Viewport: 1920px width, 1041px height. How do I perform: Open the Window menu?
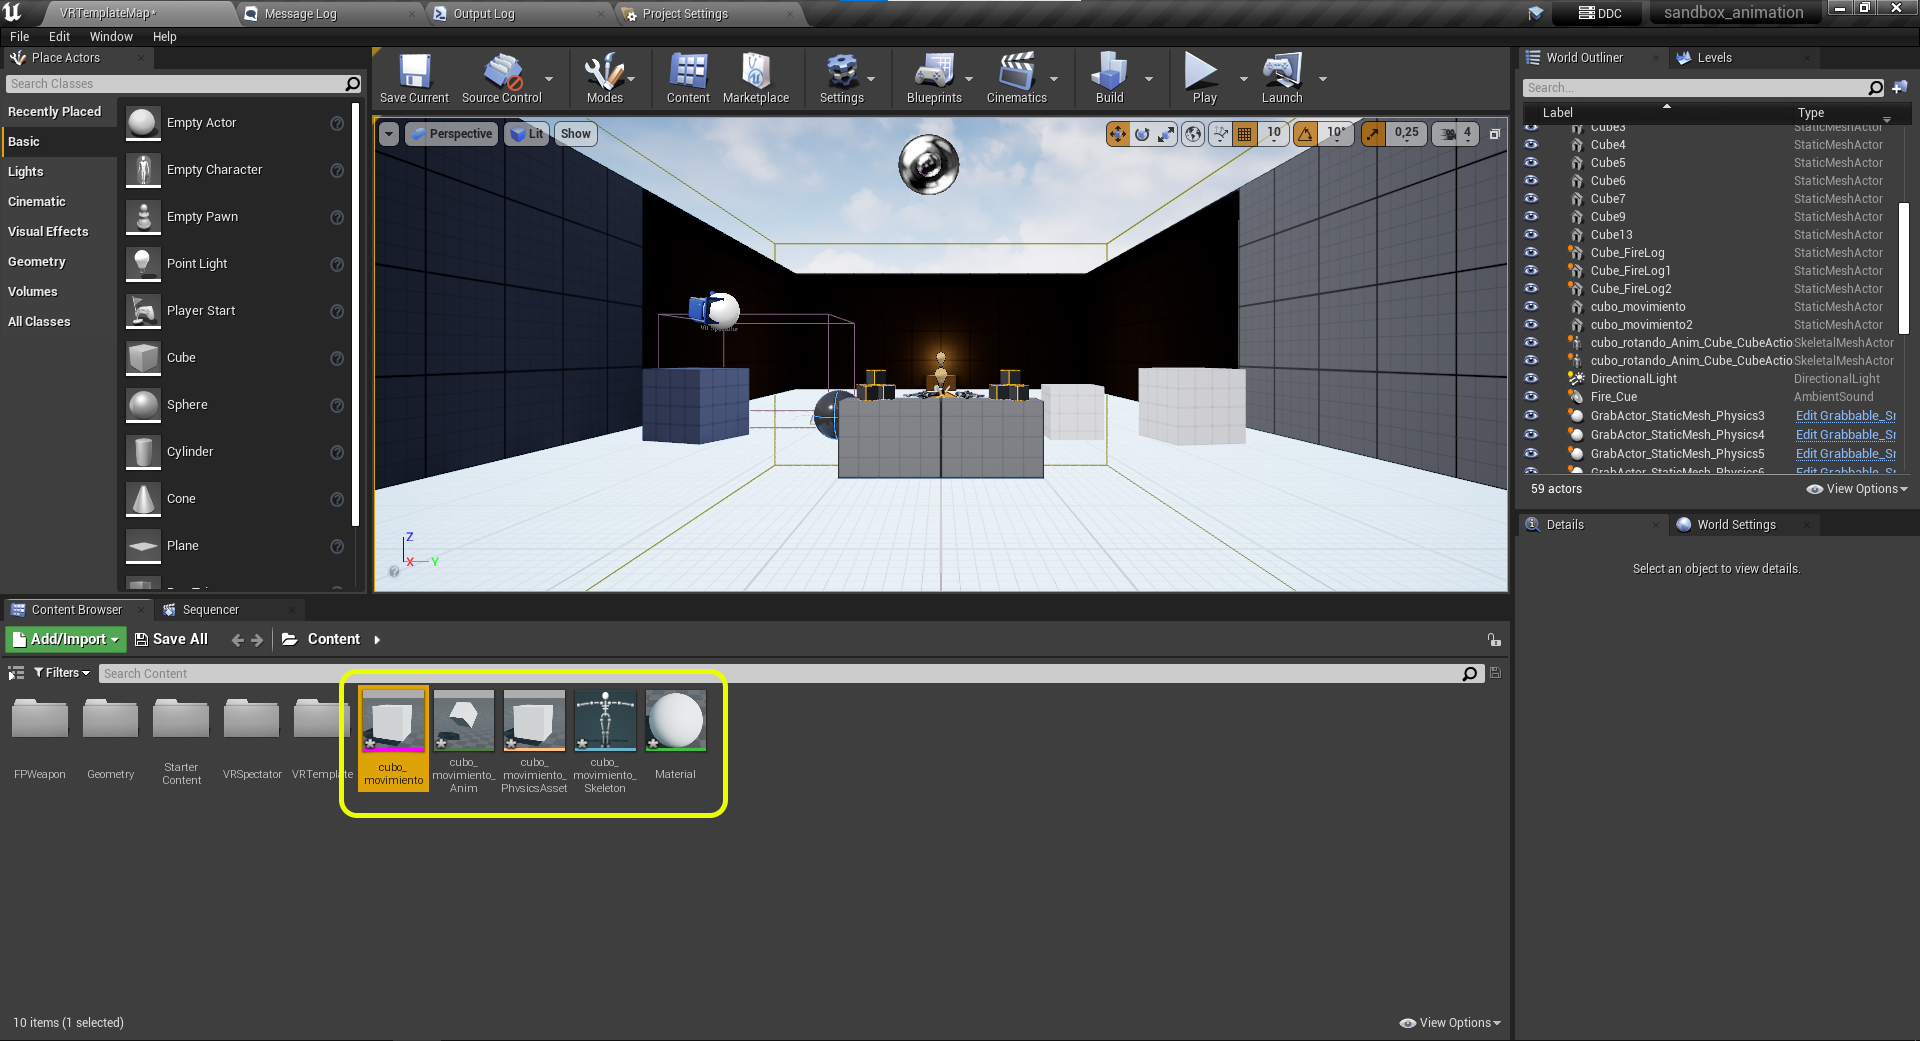(111, 37)
